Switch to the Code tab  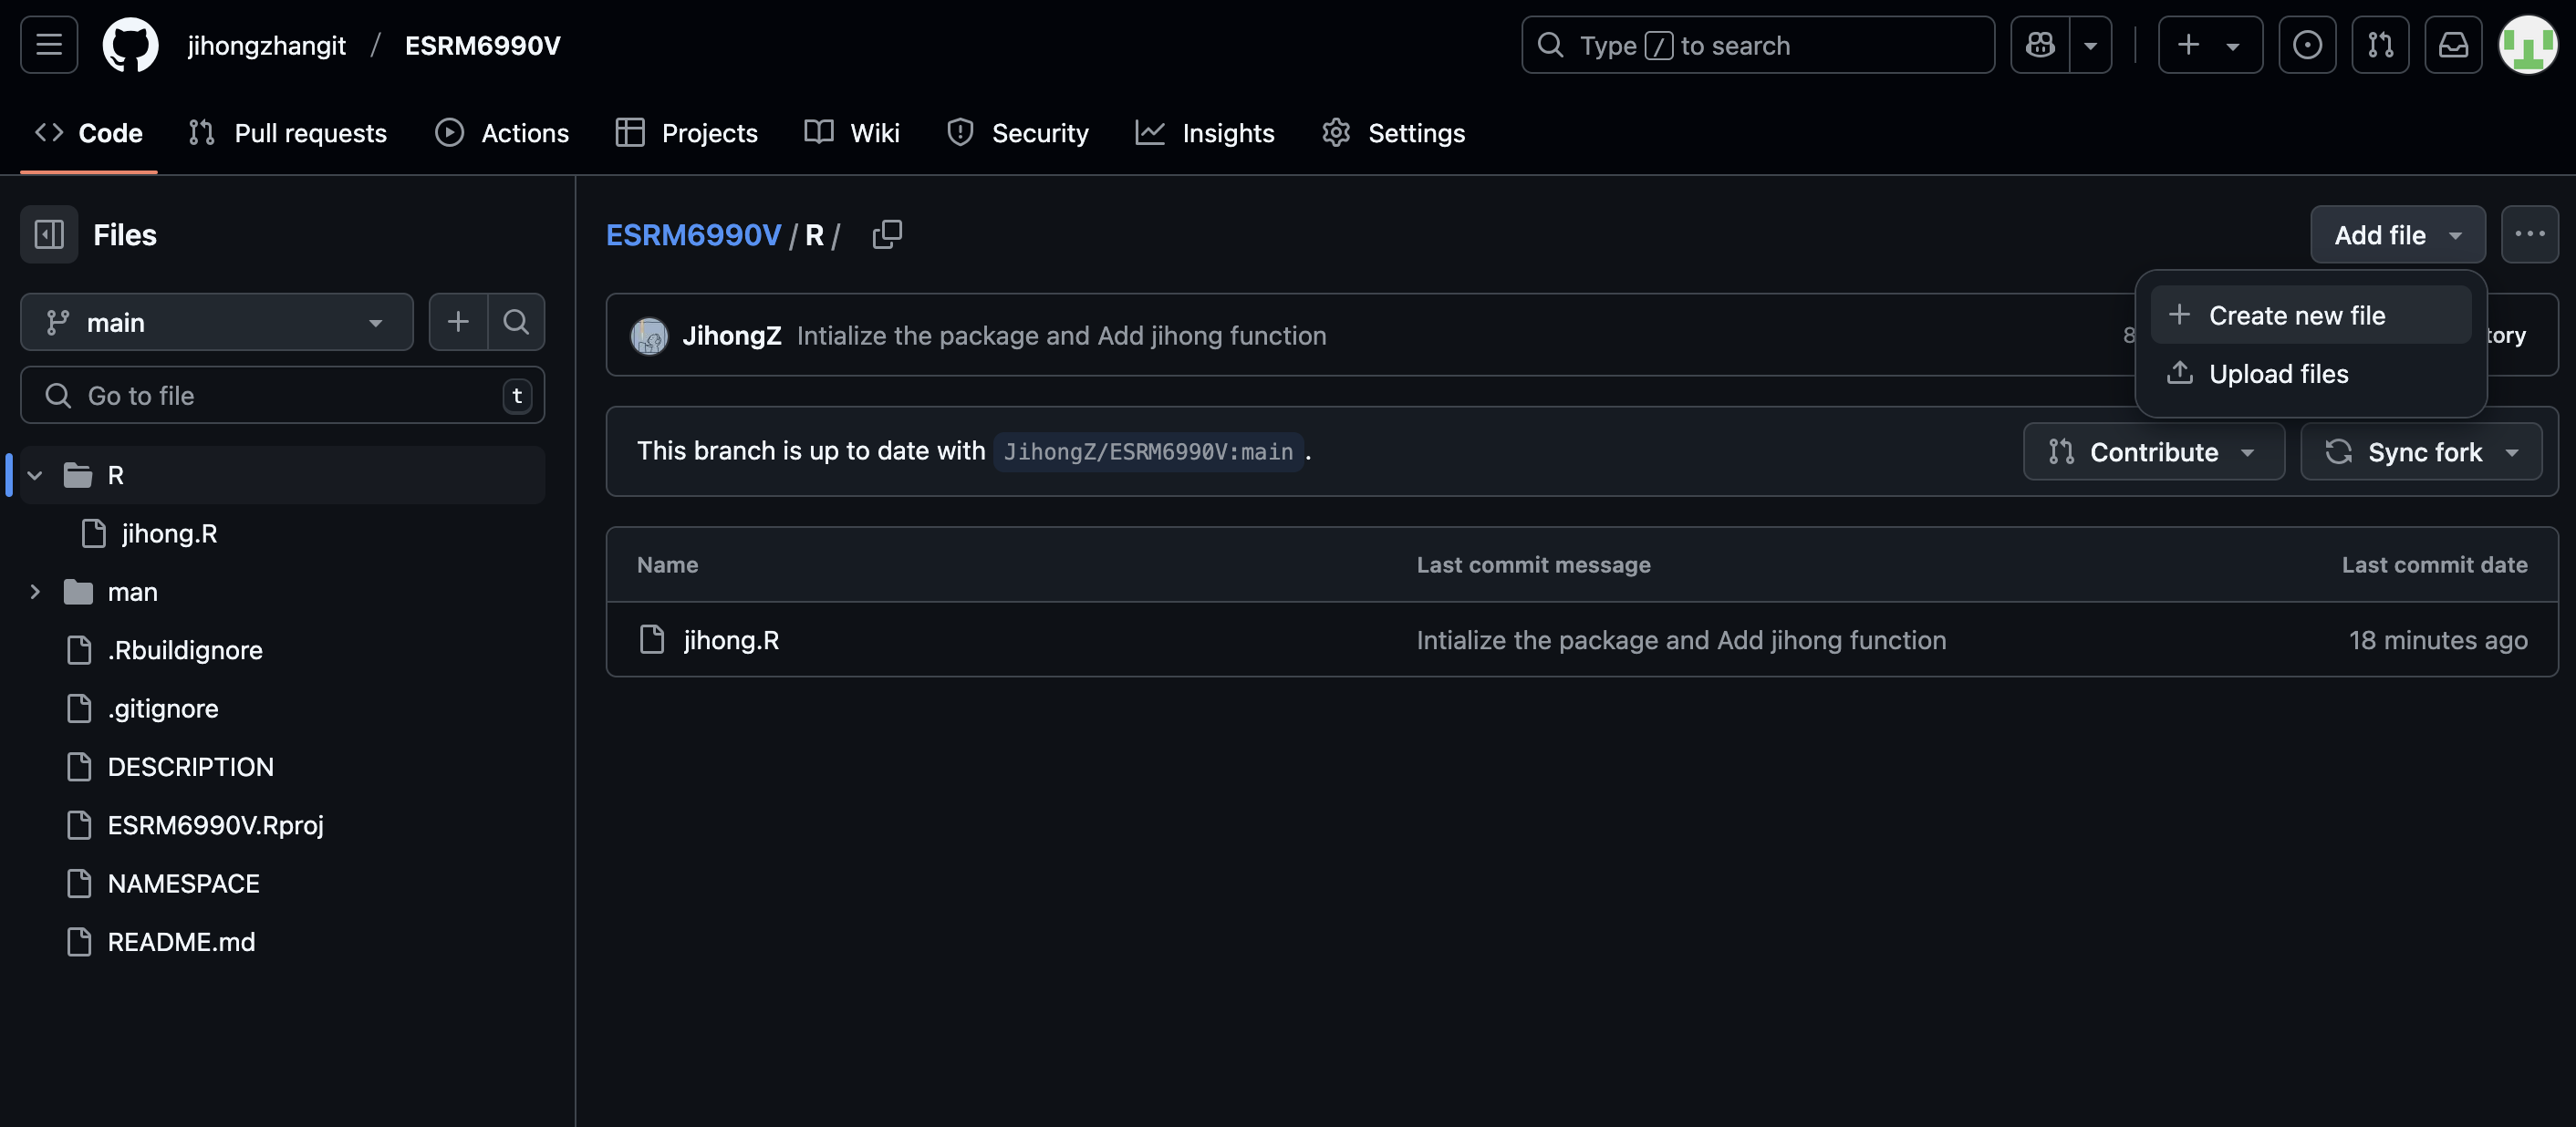pyautogui.click(x=89, y=133)
